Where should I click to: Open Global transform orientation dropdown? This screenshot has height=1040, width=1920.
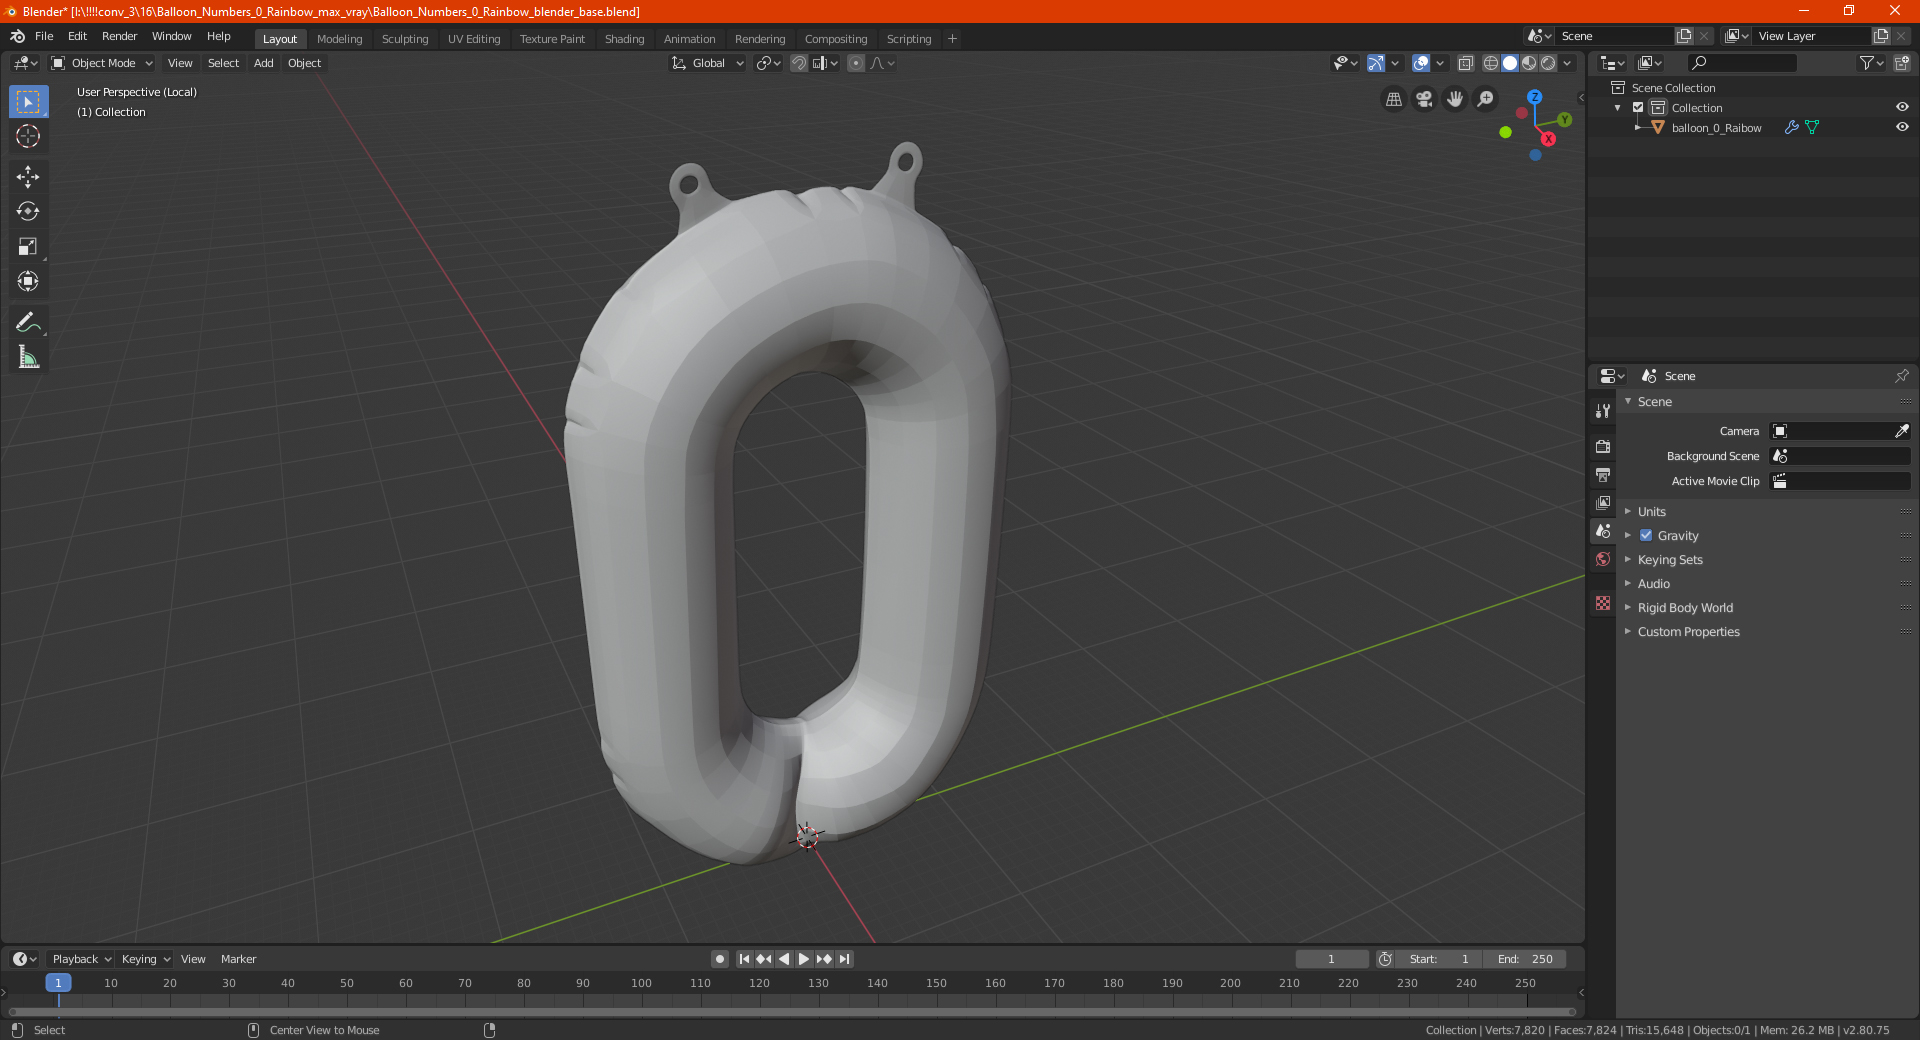708,63
